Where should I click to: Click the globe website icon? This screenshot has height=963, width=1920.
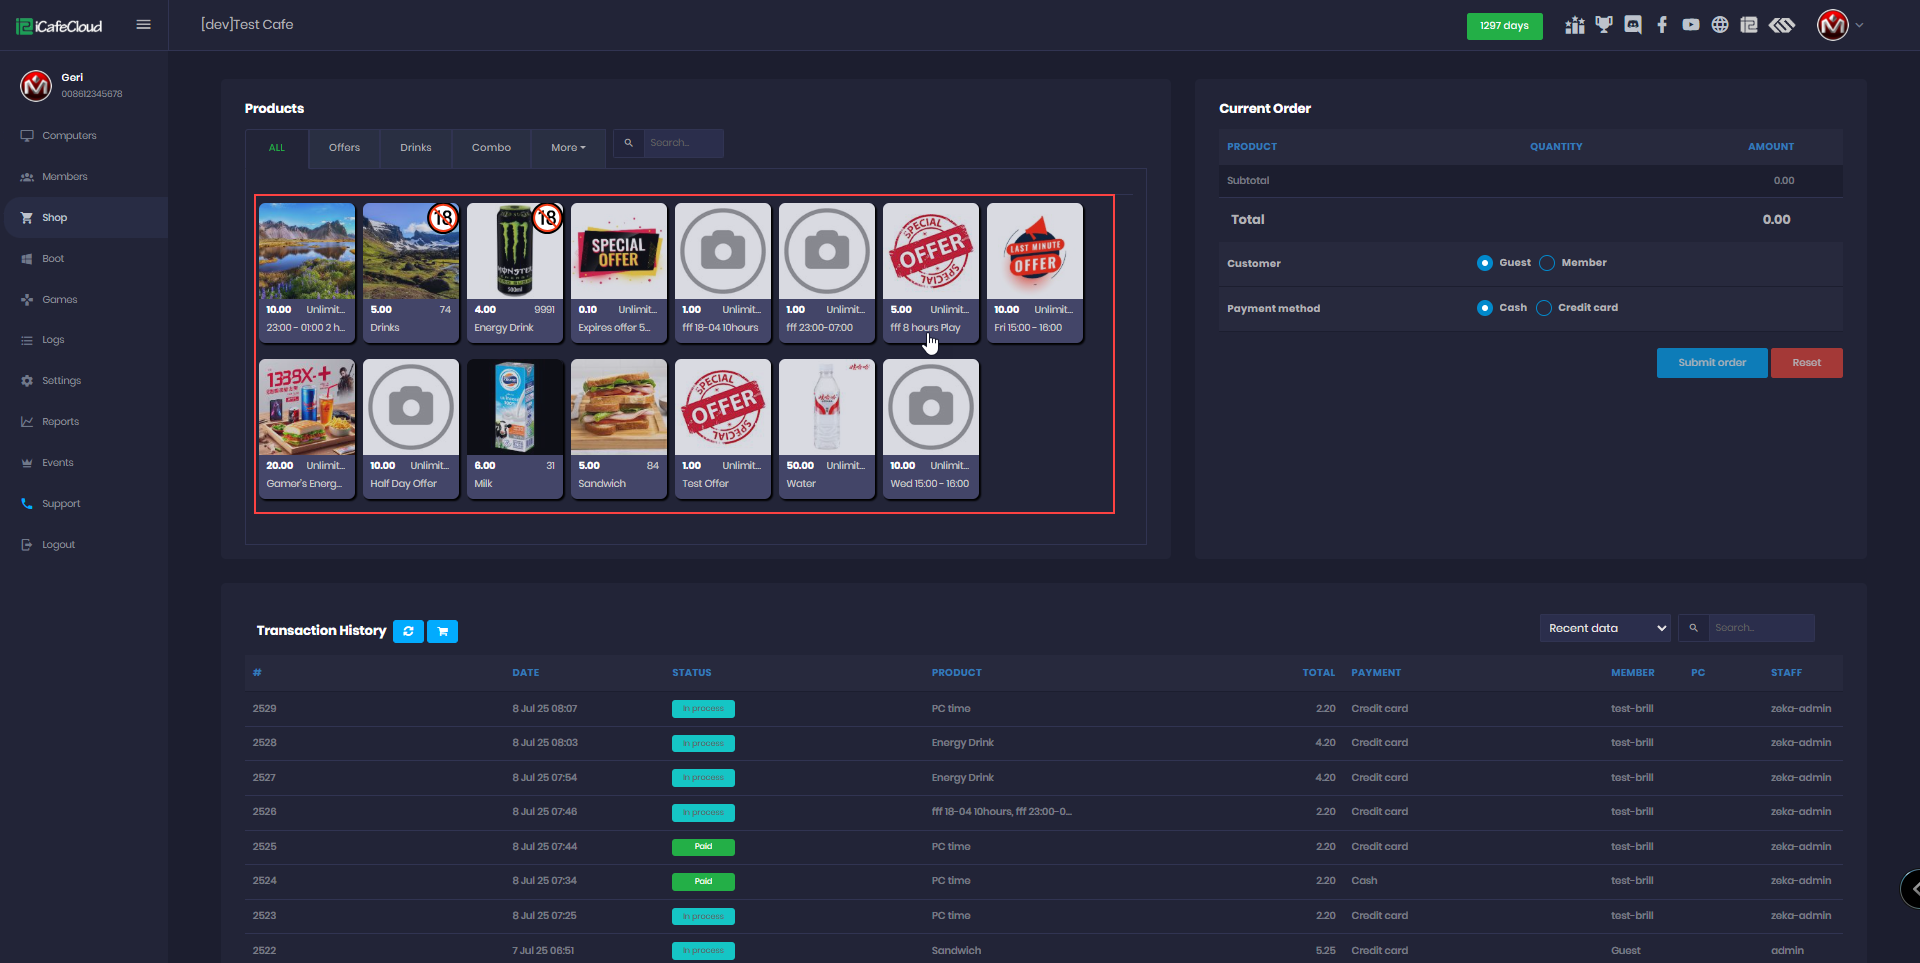pyautogui.click(x=1720, y=25)
